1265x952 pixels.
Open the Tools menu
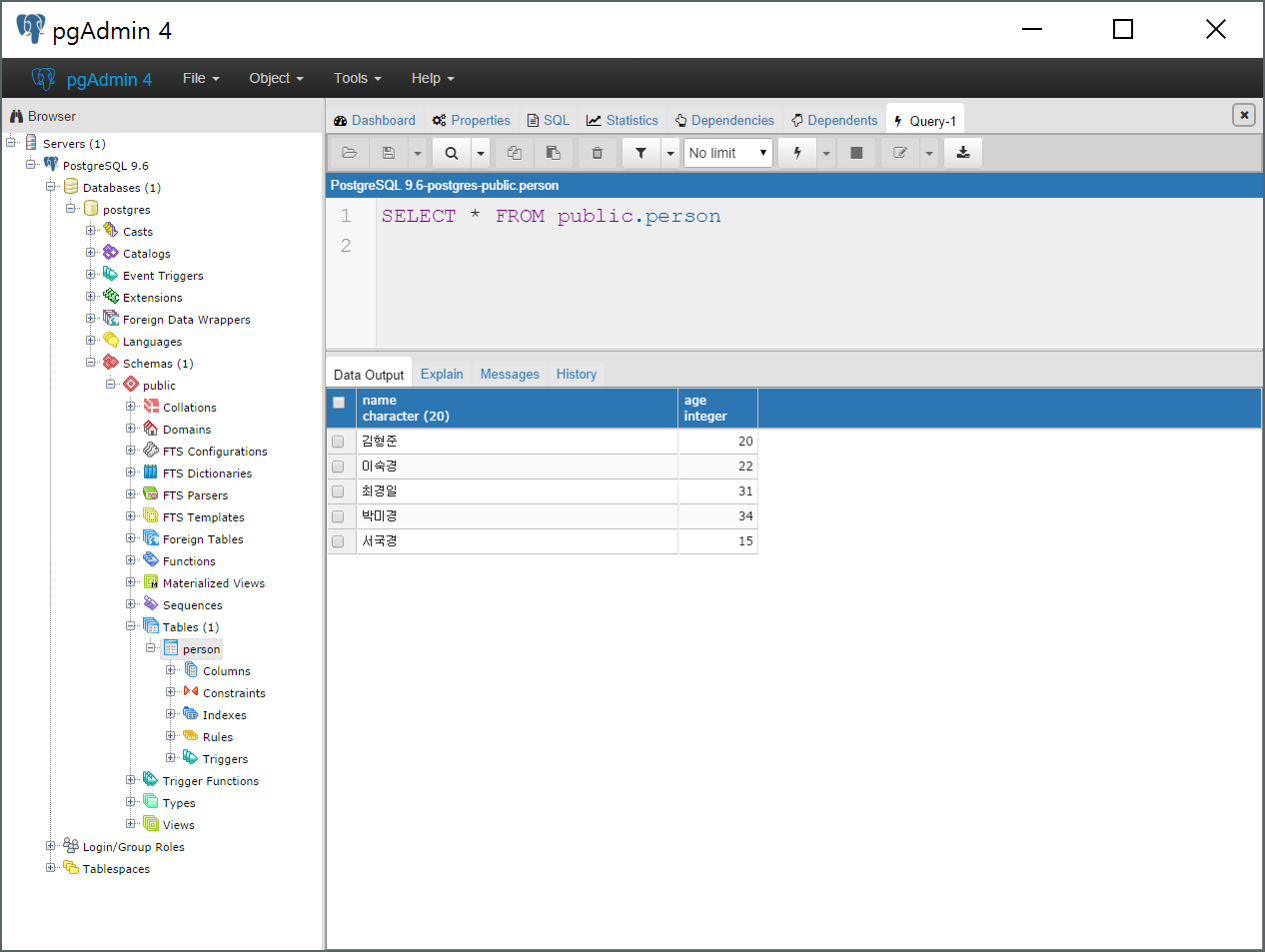click(x=358, y=78)
